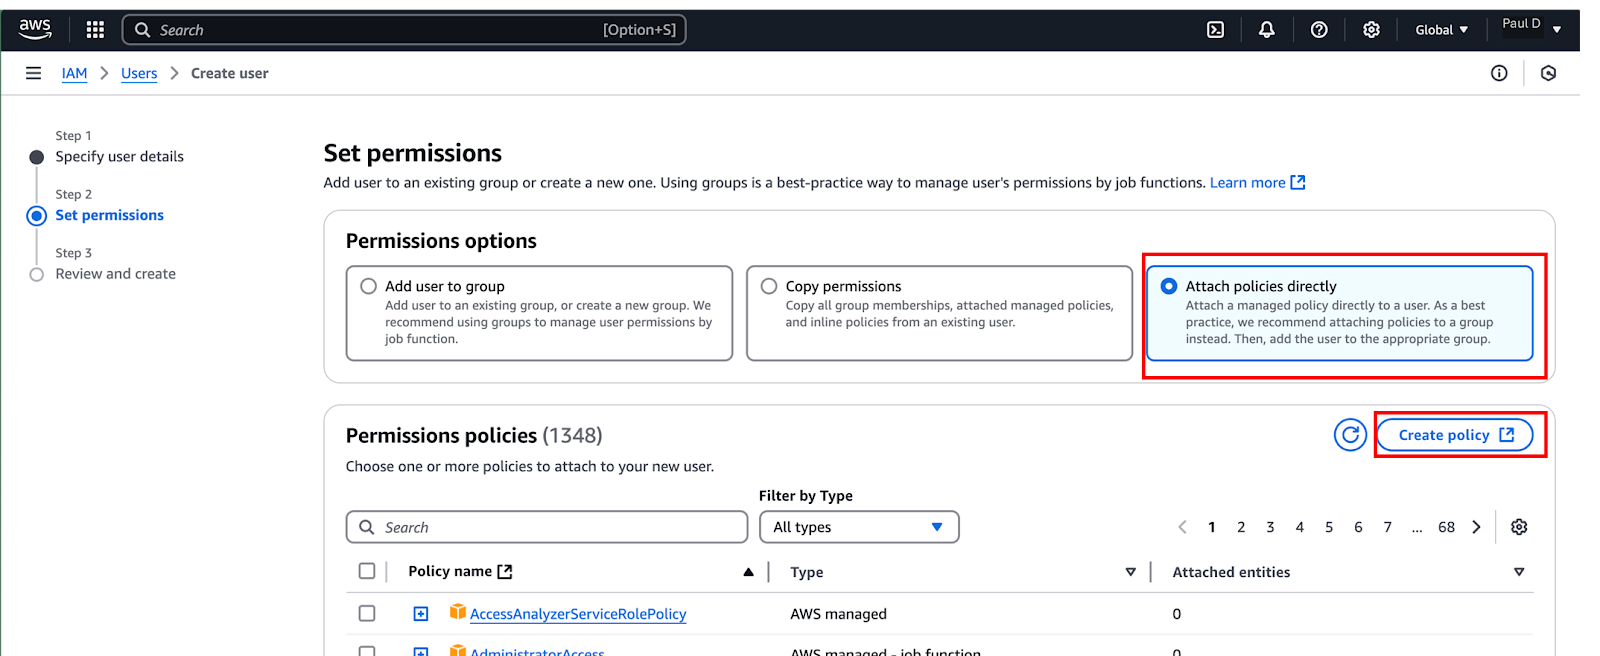Open the services grid menu
This screenshot has width=1600, height=656.
coord(95,30)
